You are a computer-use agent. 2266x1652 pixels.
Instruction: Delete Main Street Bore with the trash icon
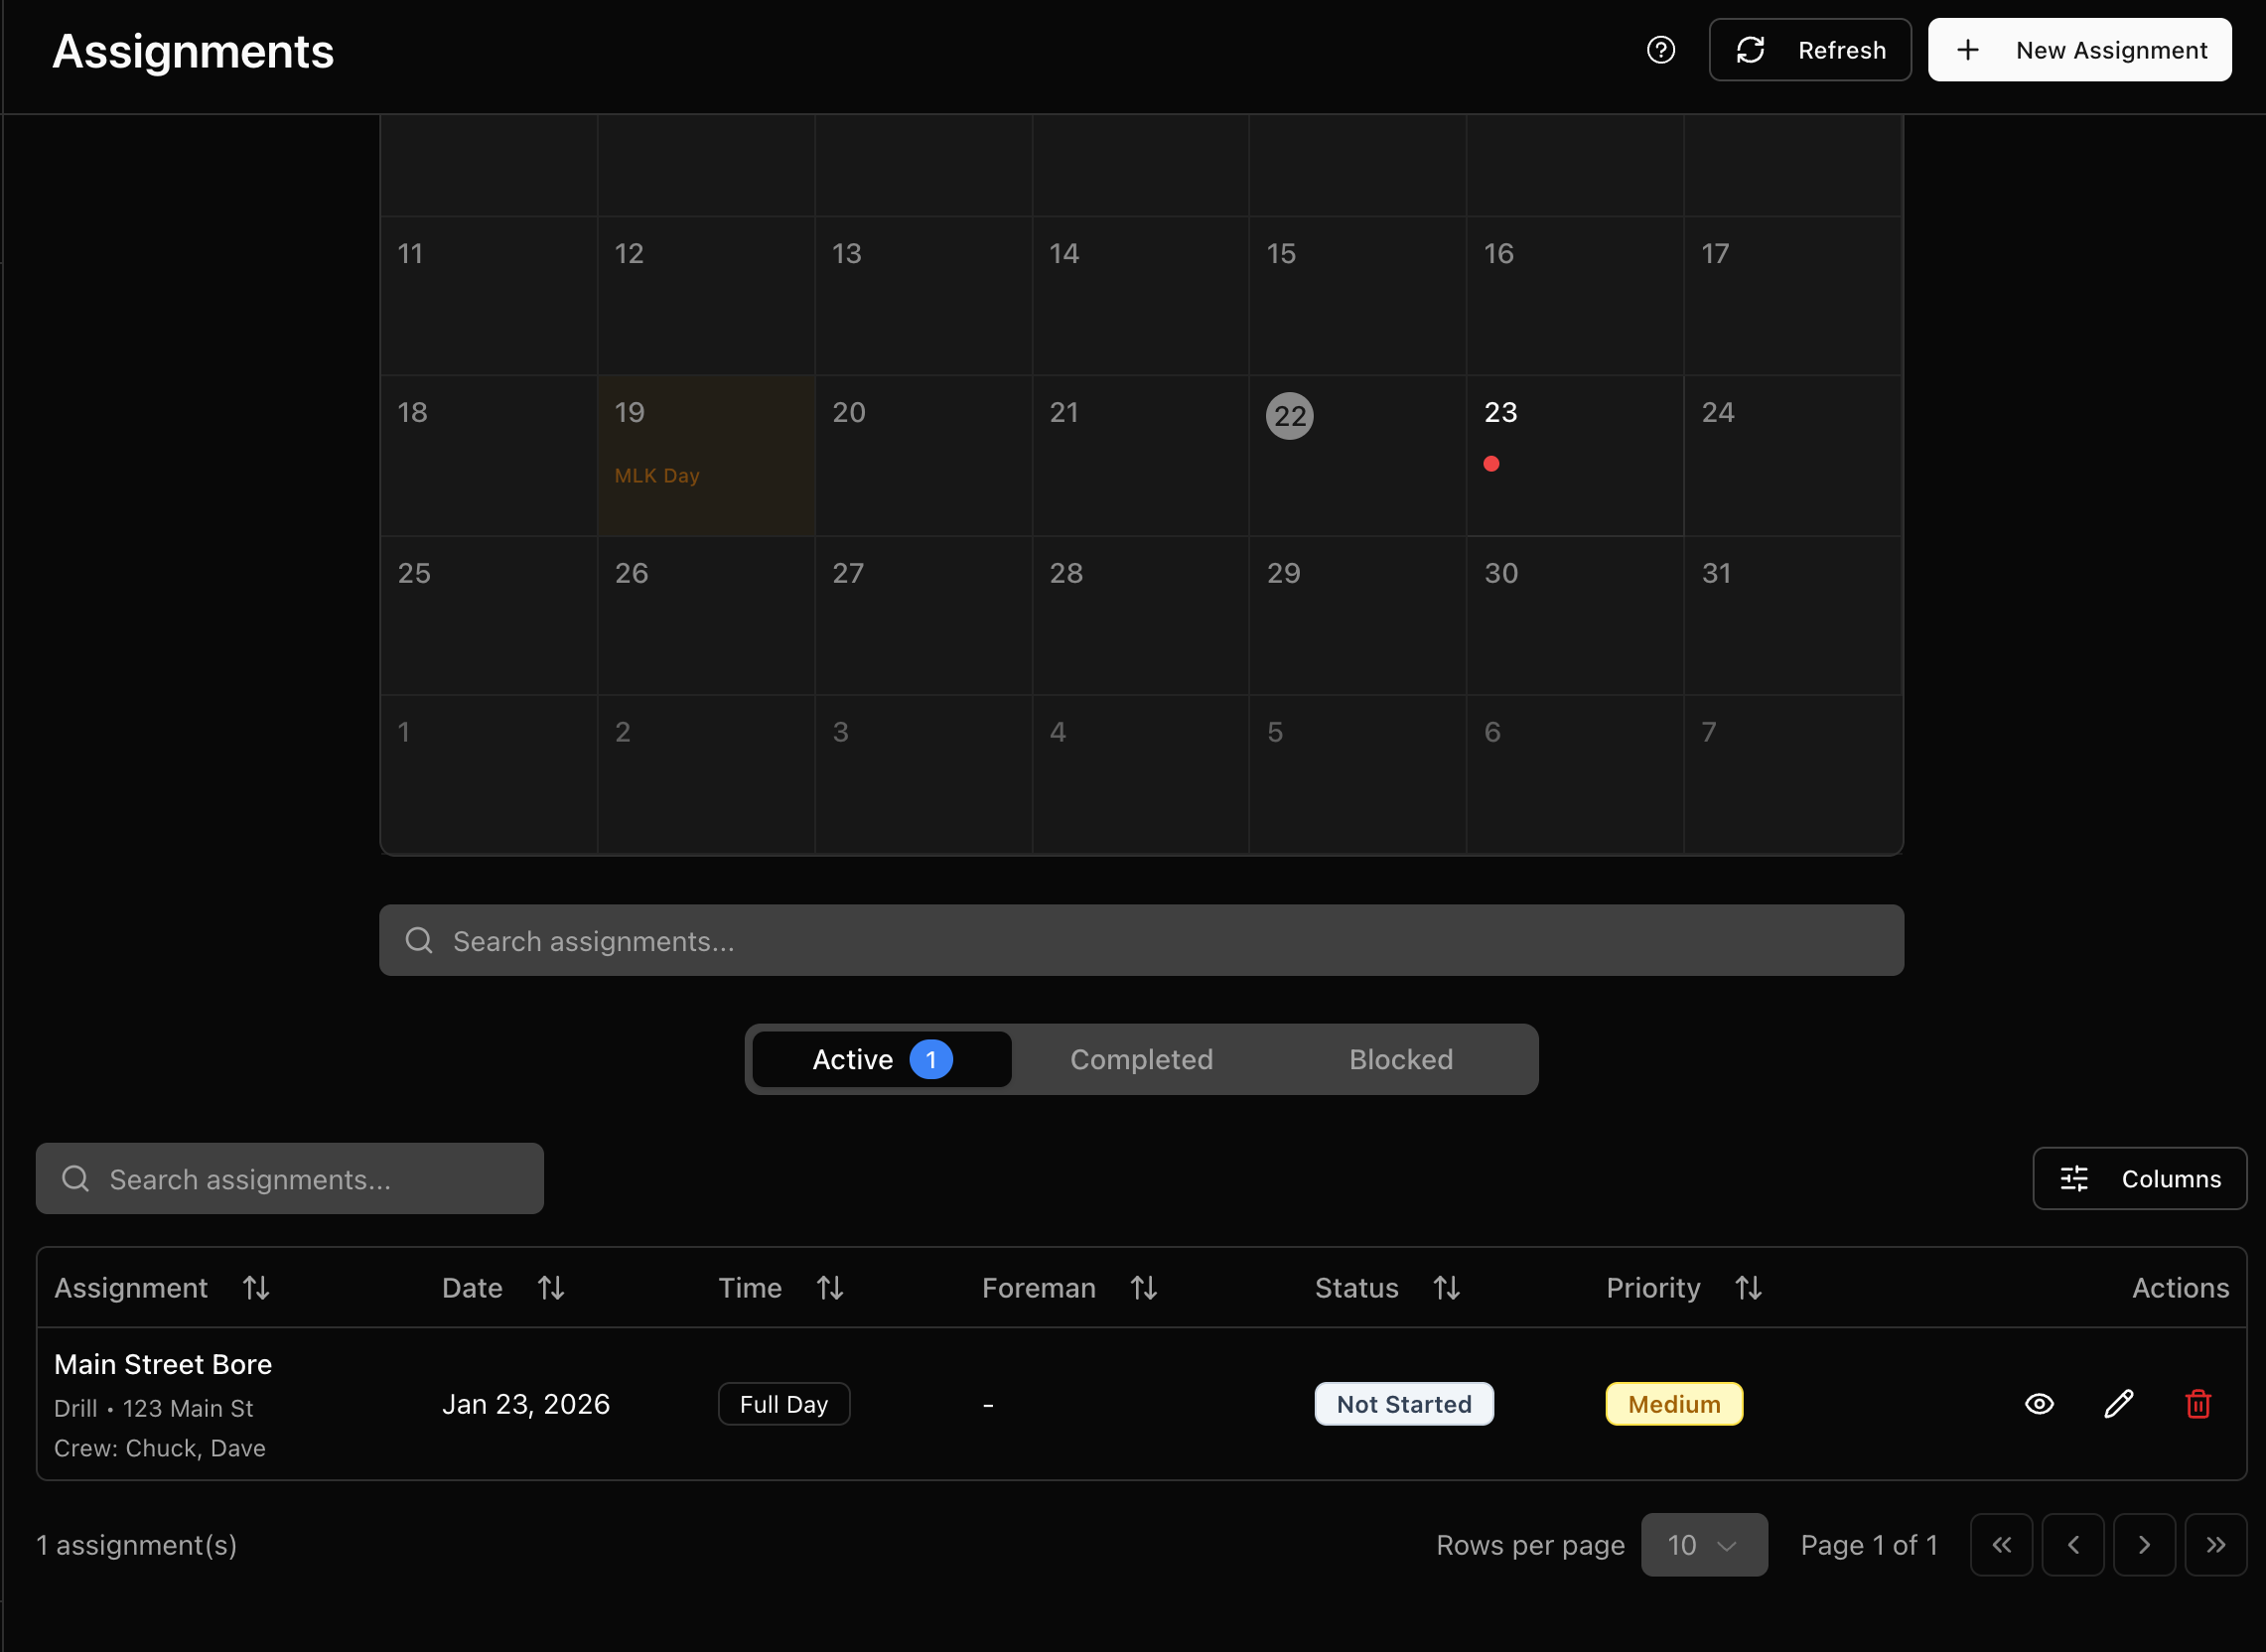[x=2198, y=1404]
